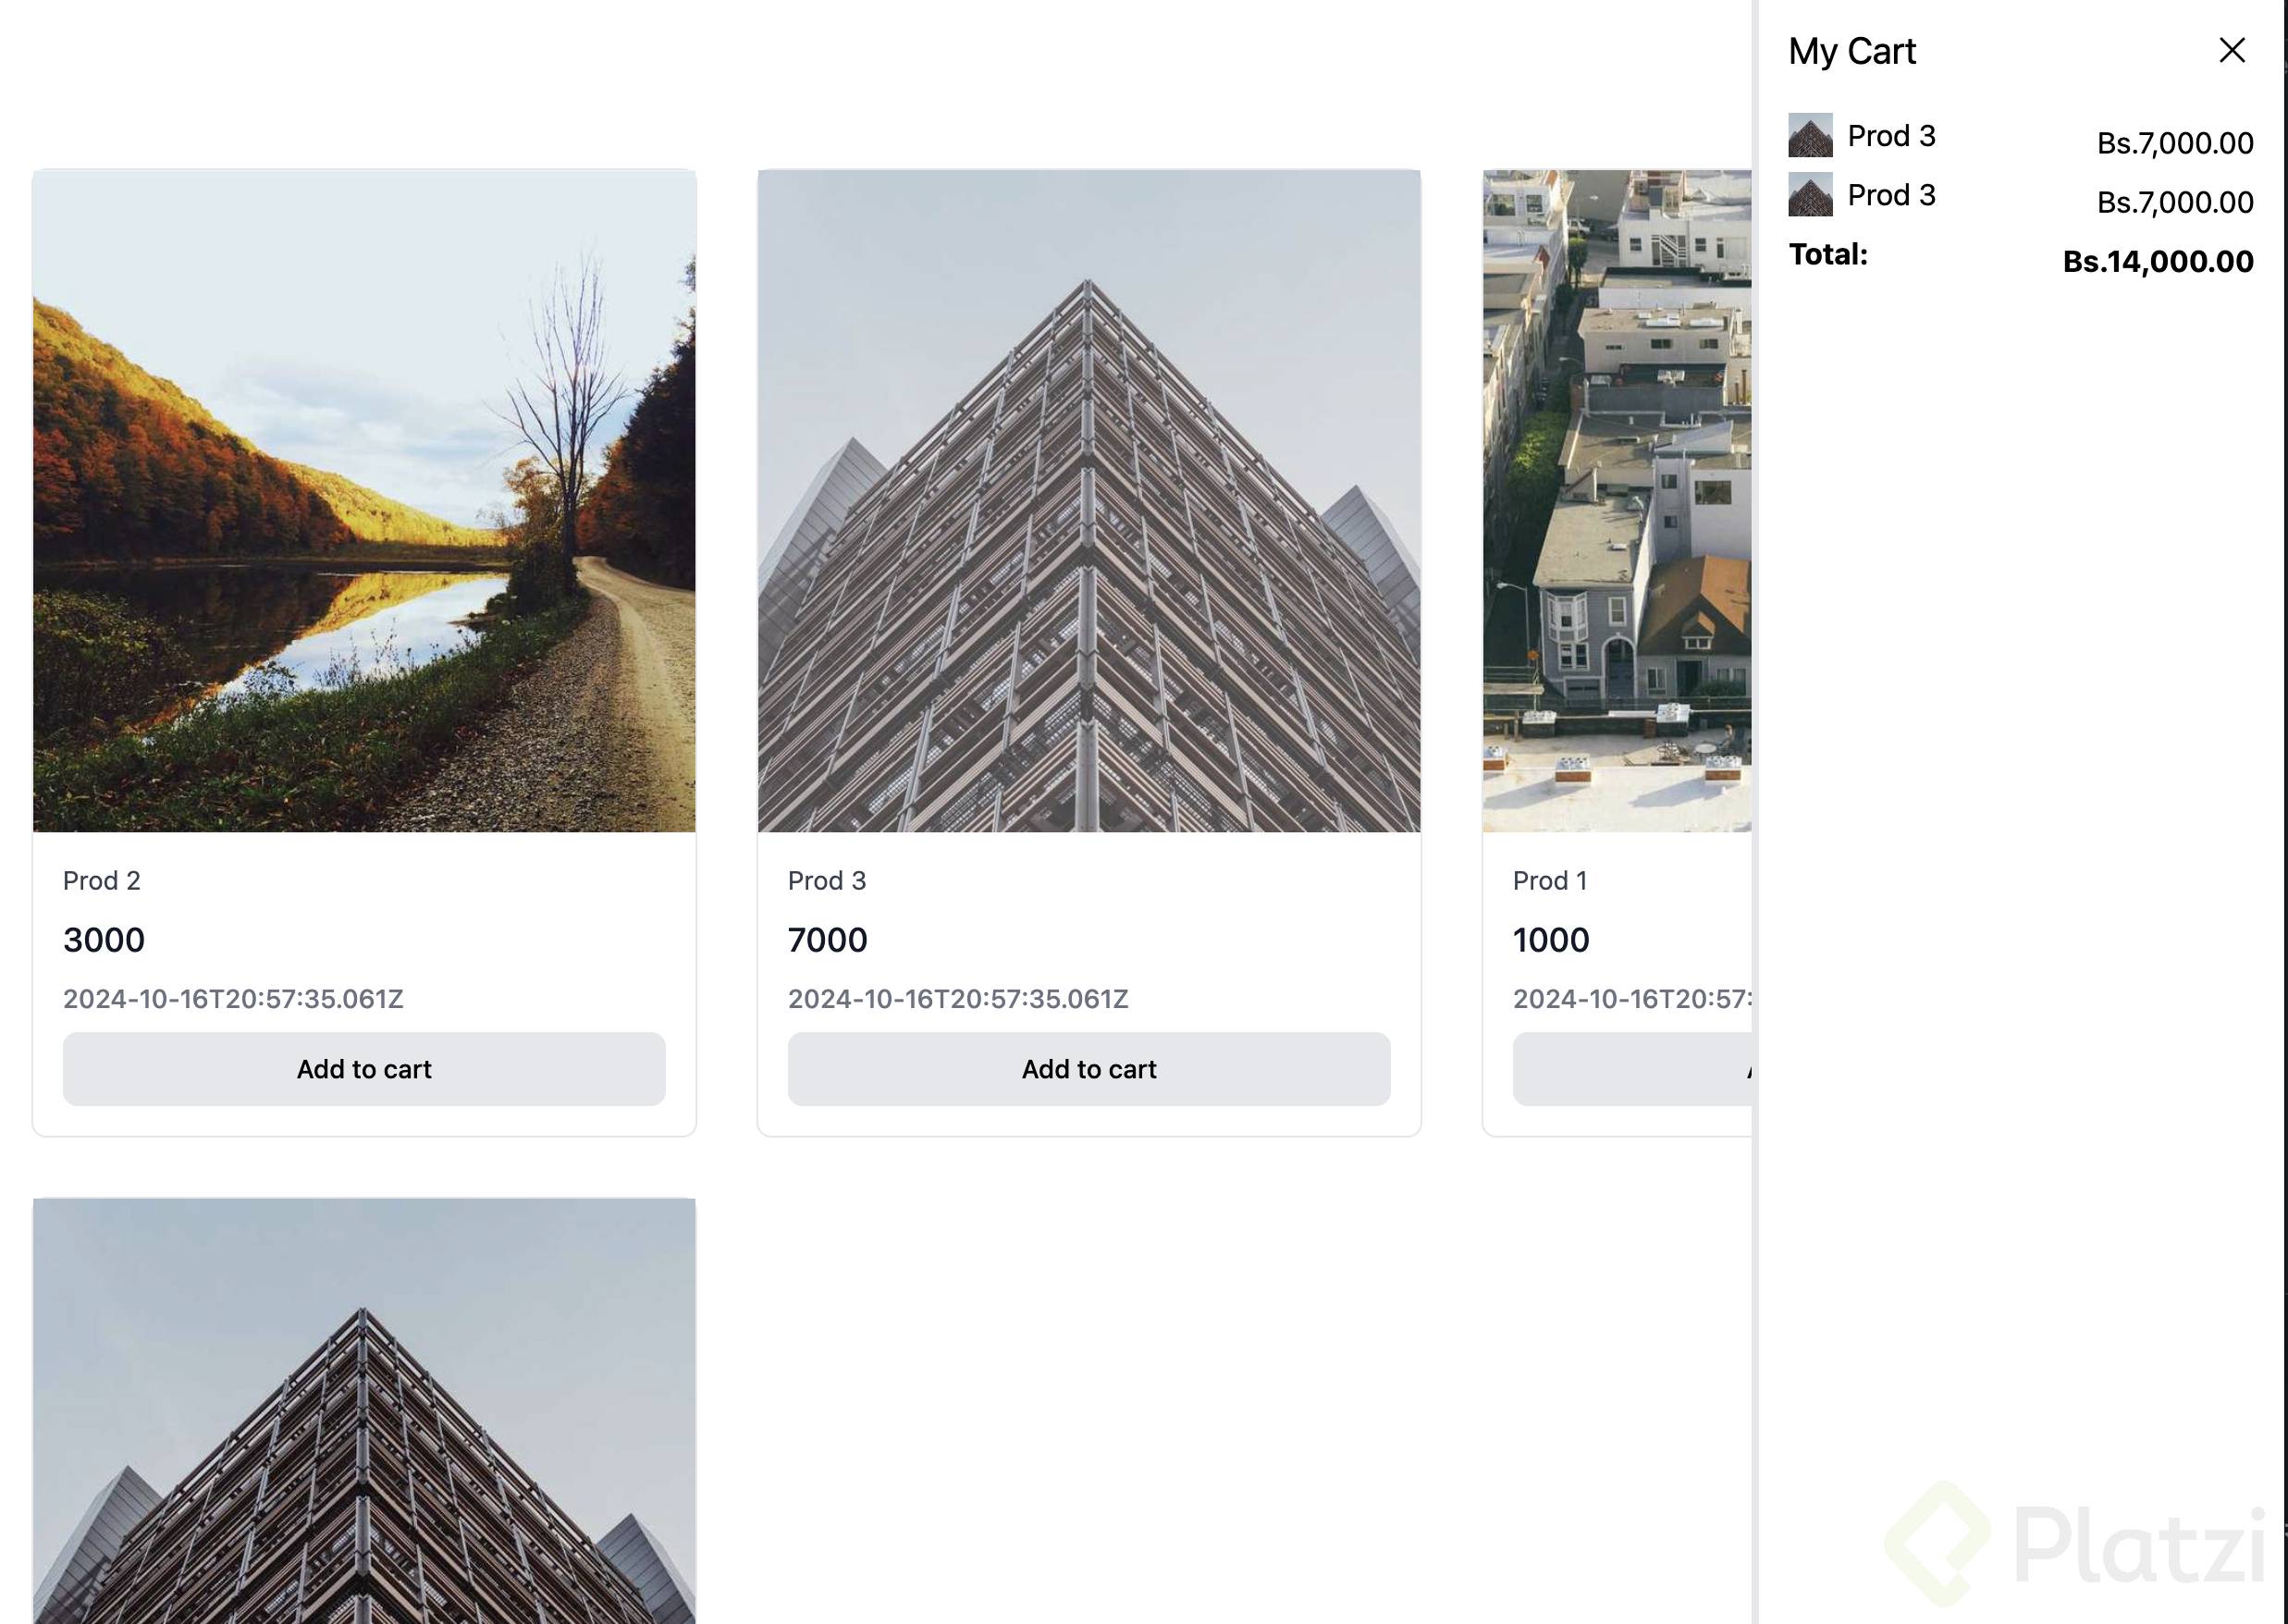Add Prod 2 to cart

pos(364,1069)
